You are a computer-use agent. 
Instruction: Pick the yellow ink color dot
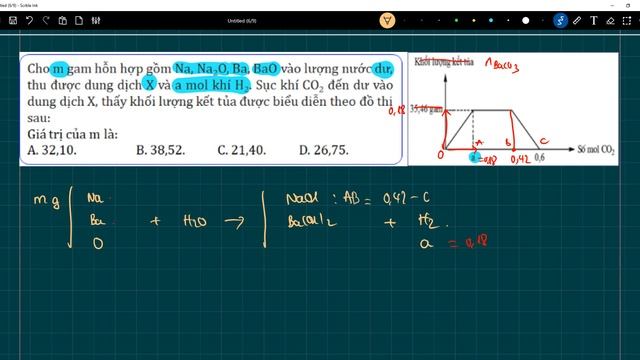(473, 20)
